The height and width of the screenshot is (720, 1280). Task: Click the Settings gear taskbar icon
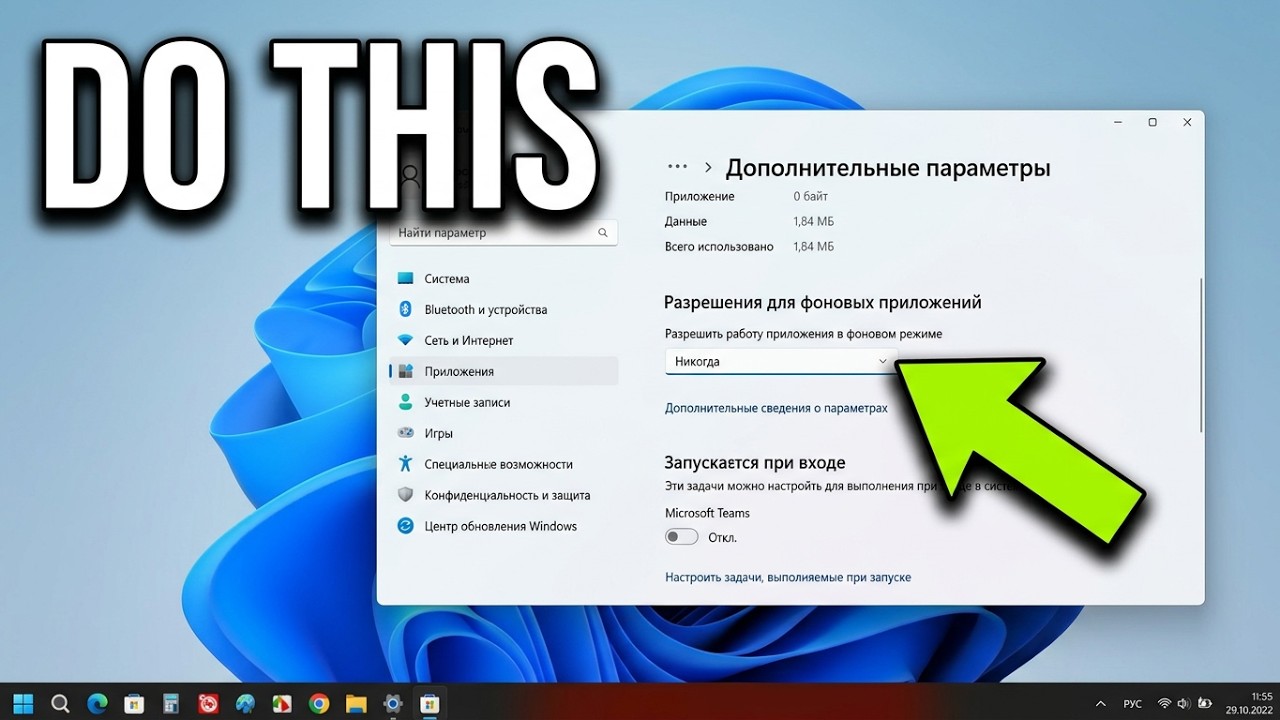click(393, 703)
